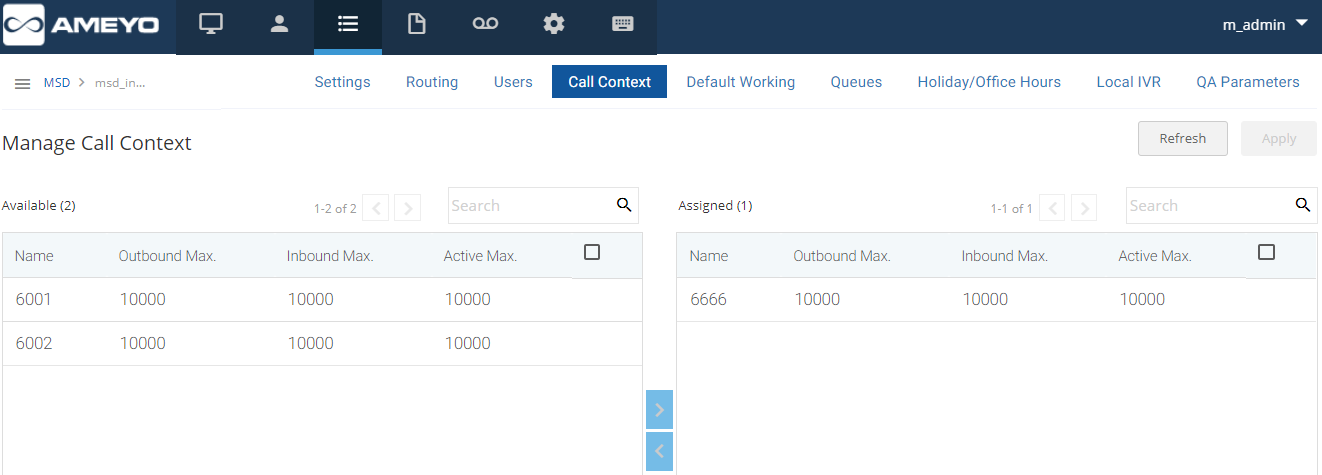Image resolution: width=1322 pixels, height=475 pixels.
Task: Check select-all box in Available table header
Action: point(592,252)
